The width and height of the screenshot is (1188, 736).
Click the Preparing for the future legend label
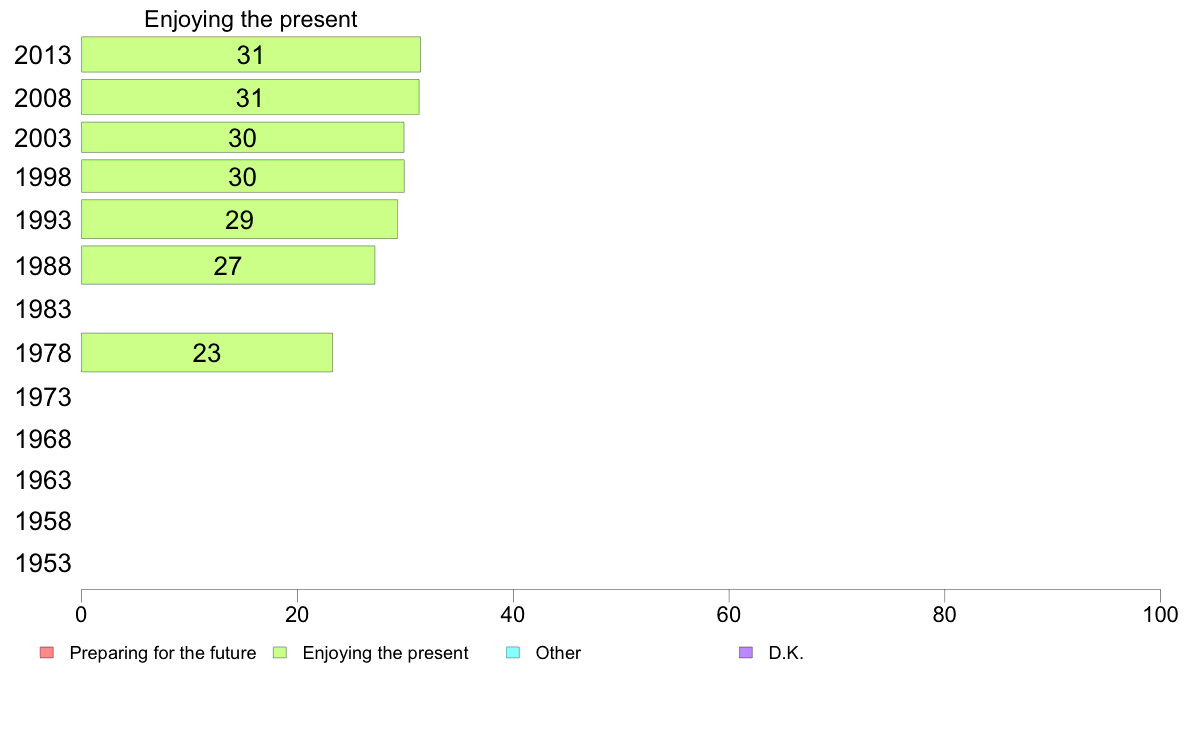click(163, 653)
